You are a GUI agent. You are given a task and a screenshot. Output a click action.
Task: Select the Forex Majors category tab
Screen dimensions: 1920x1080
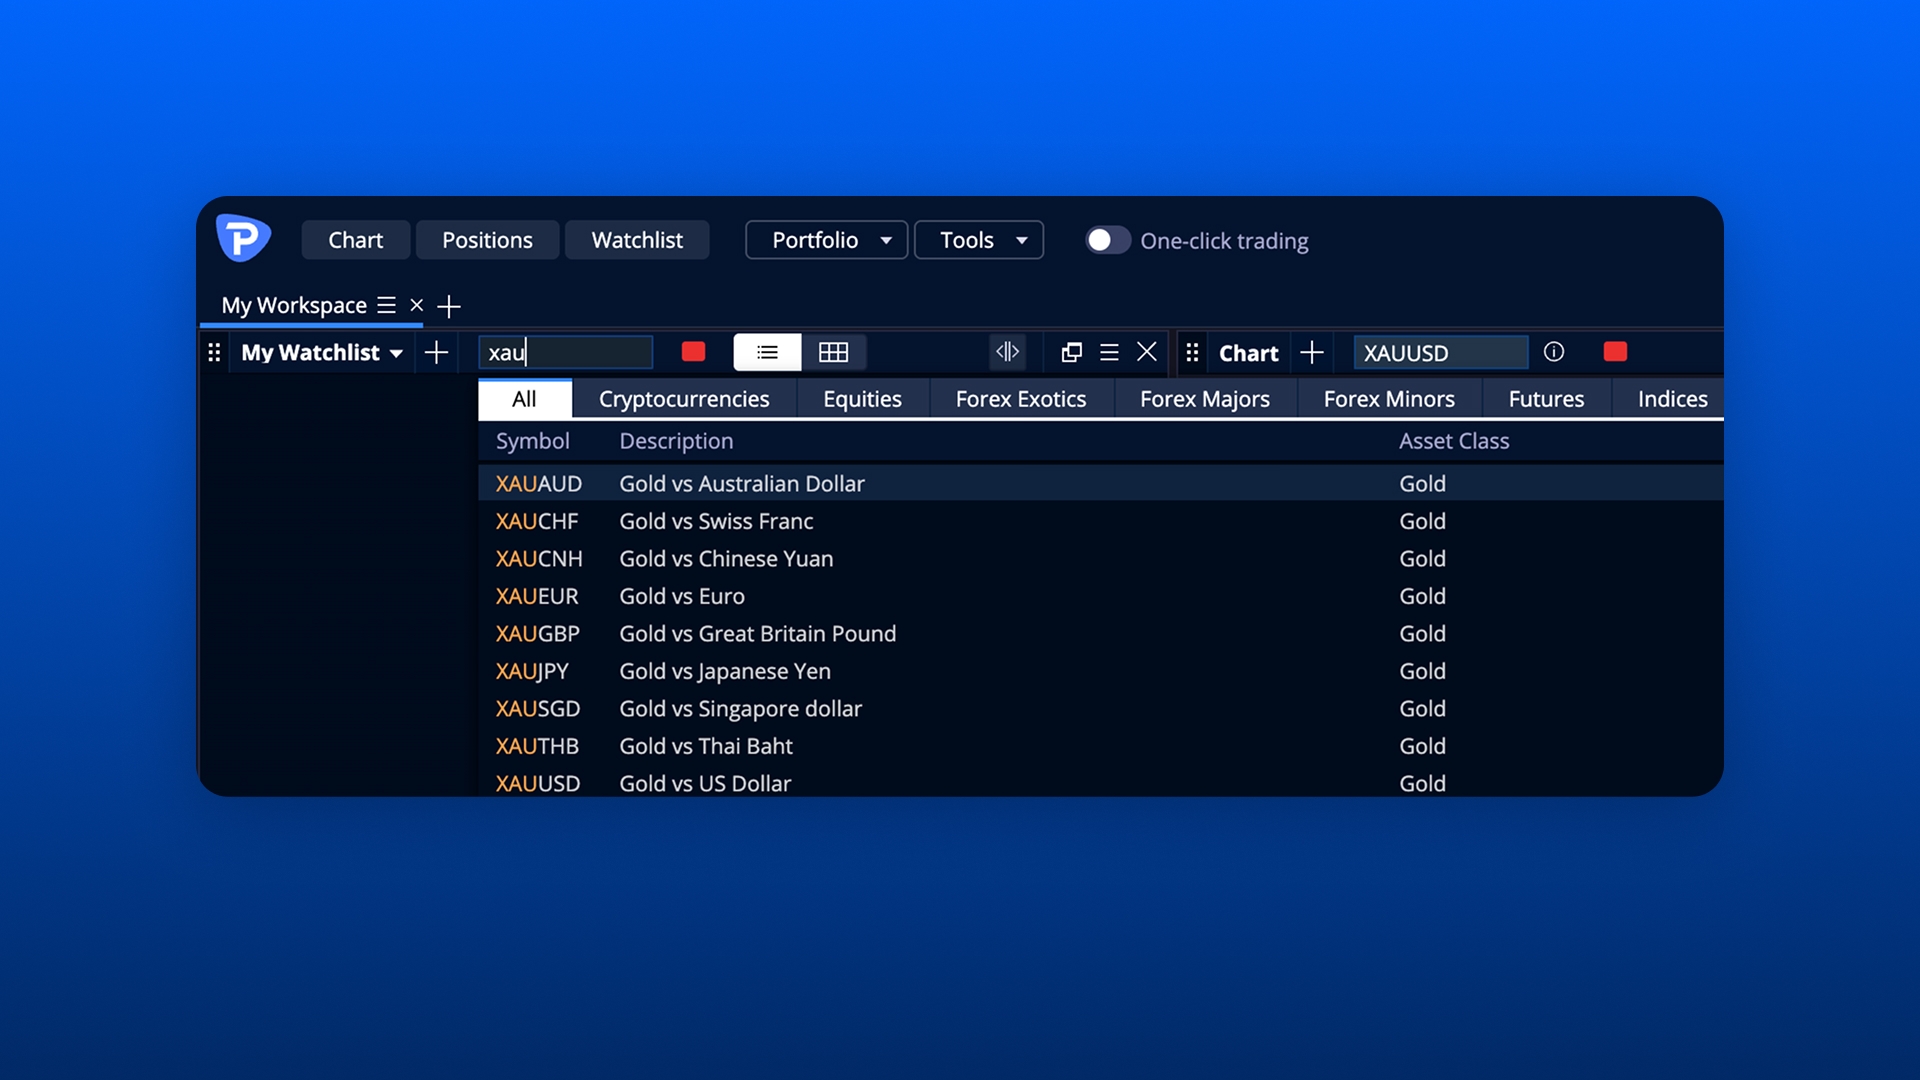coord(1204,399)
